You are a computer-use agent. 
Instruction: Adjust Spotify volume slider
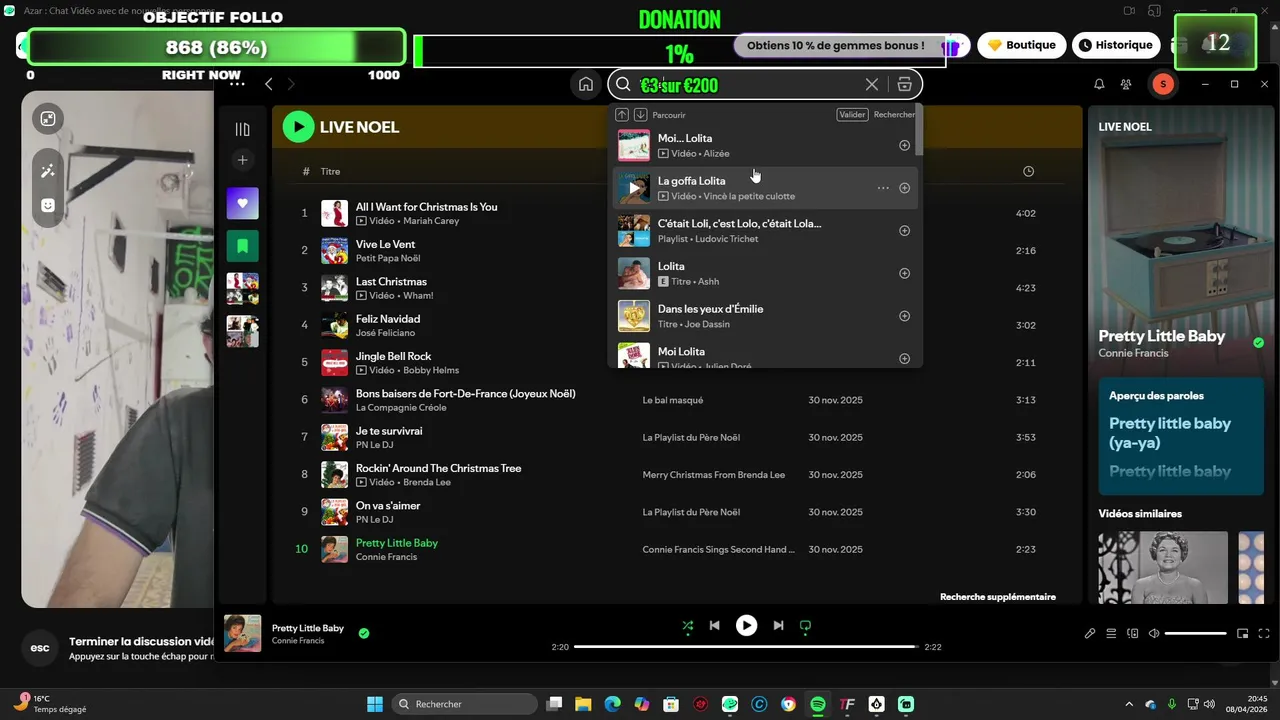point(1195,634)
